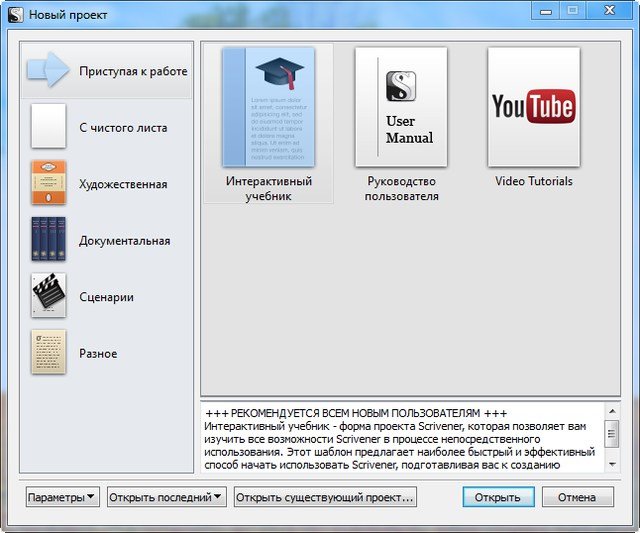Open the Открыть последний dropdown list
Viewport: 640px width, 533px height.
click(166, 497)
